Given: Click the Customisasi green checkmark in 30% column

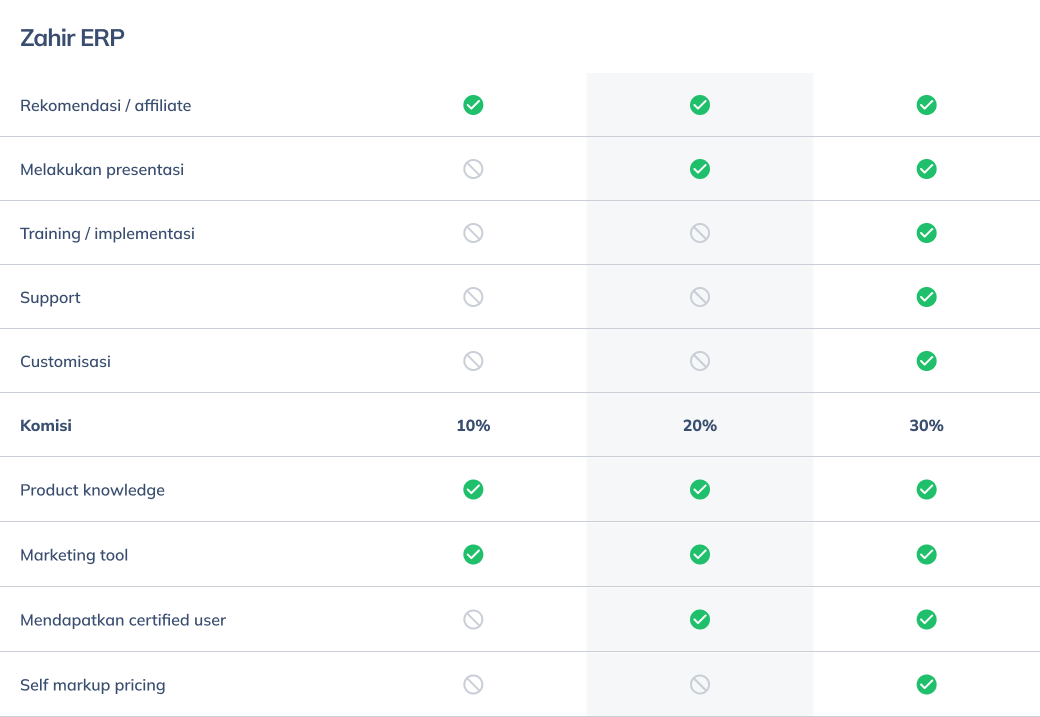Looking at the screenshot, I should point(927,361).
